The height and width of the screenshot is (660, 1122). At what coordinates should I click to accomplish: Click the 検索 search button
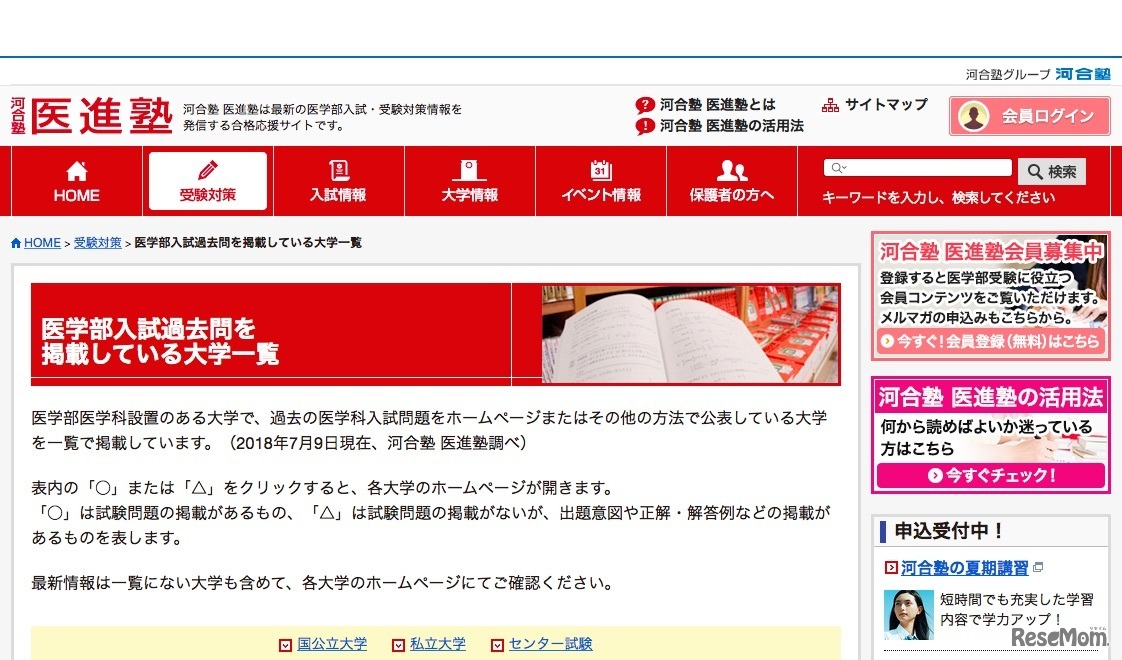pyautogui.click(x=1052, y=172)
